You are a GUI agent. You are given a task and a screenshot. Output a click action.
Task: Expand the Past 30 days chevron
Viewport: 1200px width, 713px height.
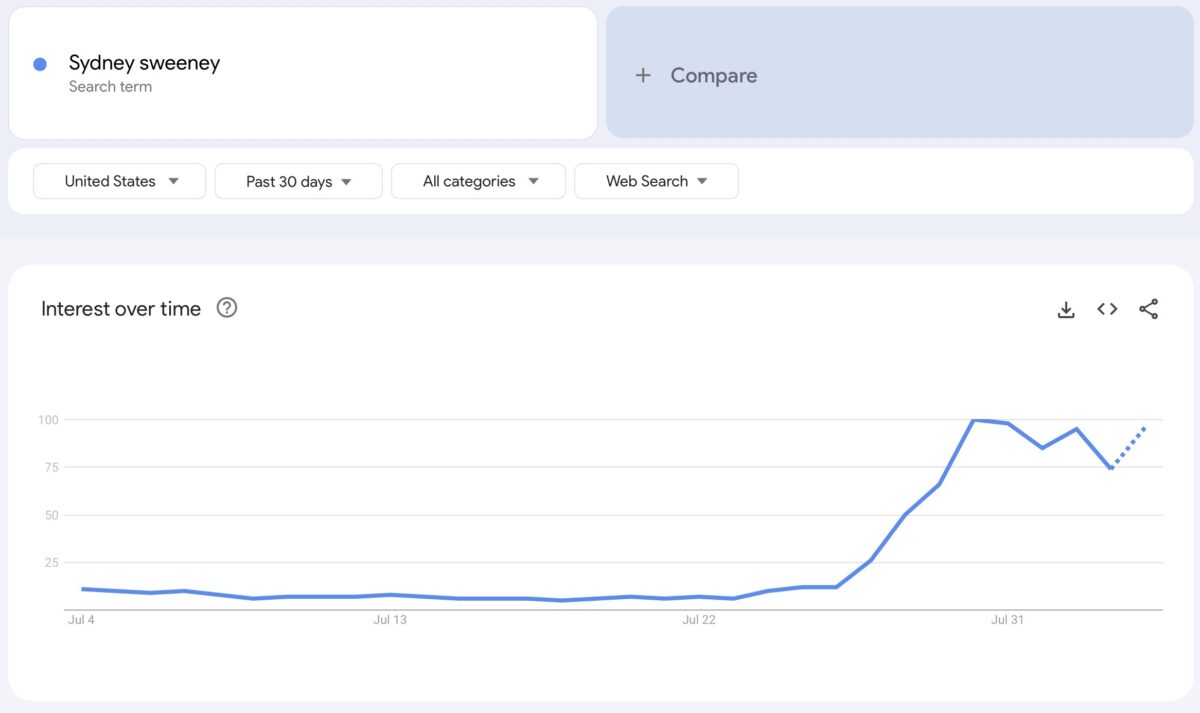pyautogui.click(x=347, y=181)
